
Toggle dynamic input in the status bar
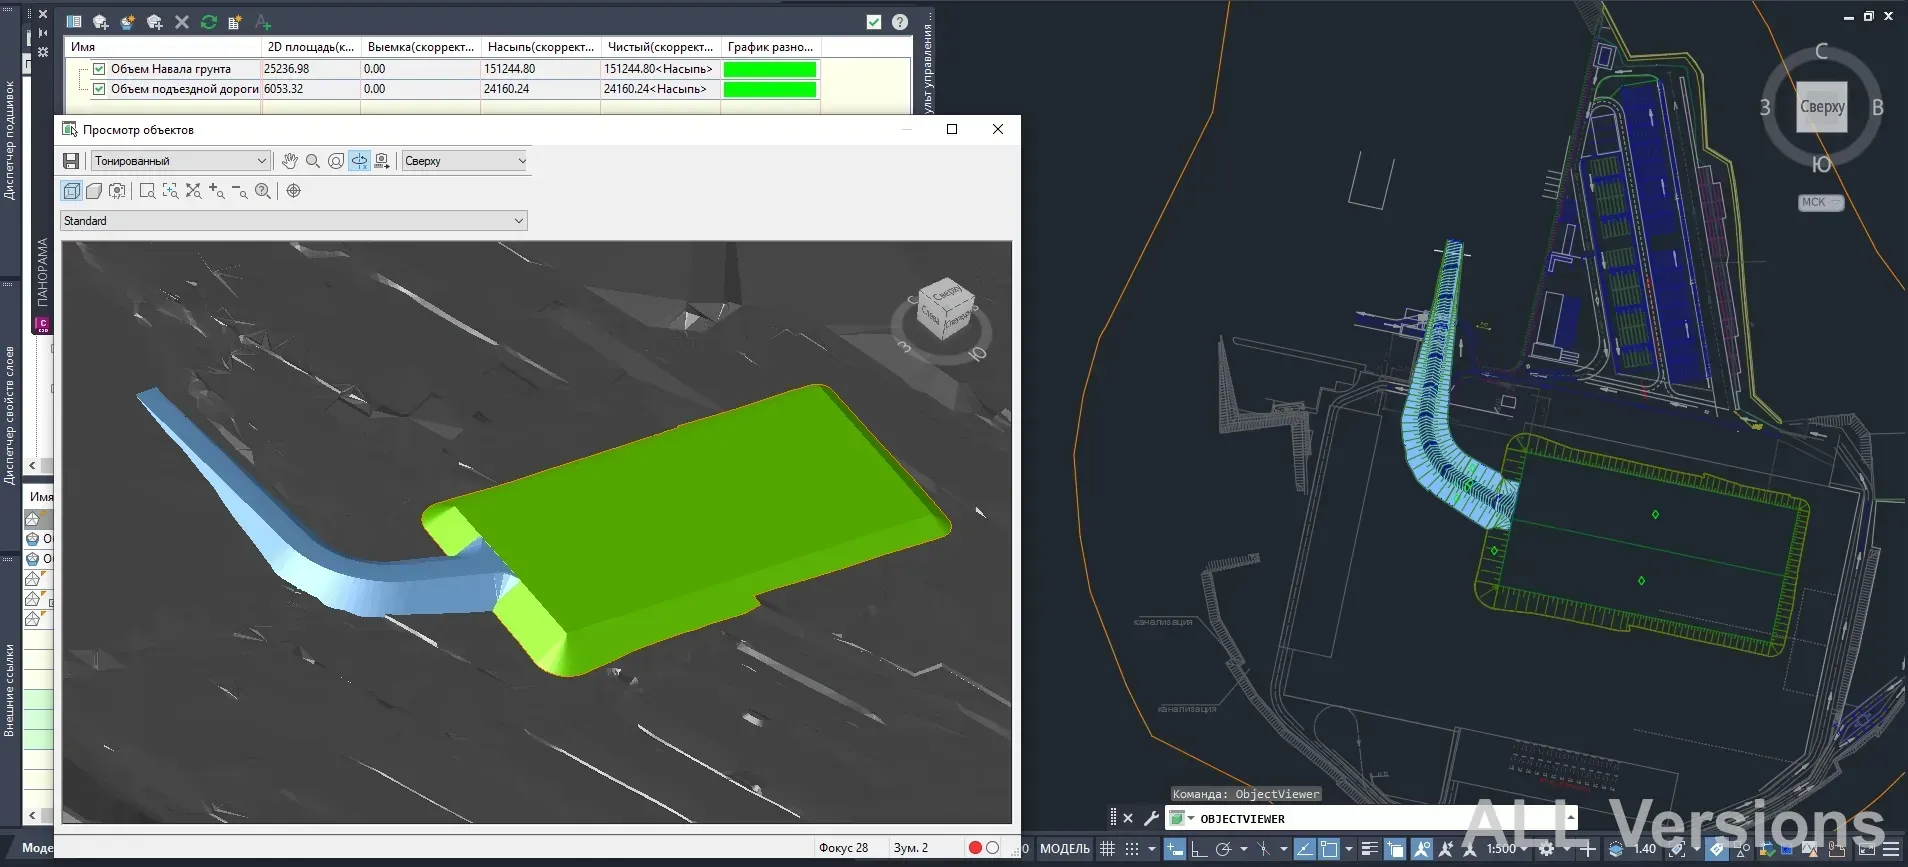tap(1175, 849)
